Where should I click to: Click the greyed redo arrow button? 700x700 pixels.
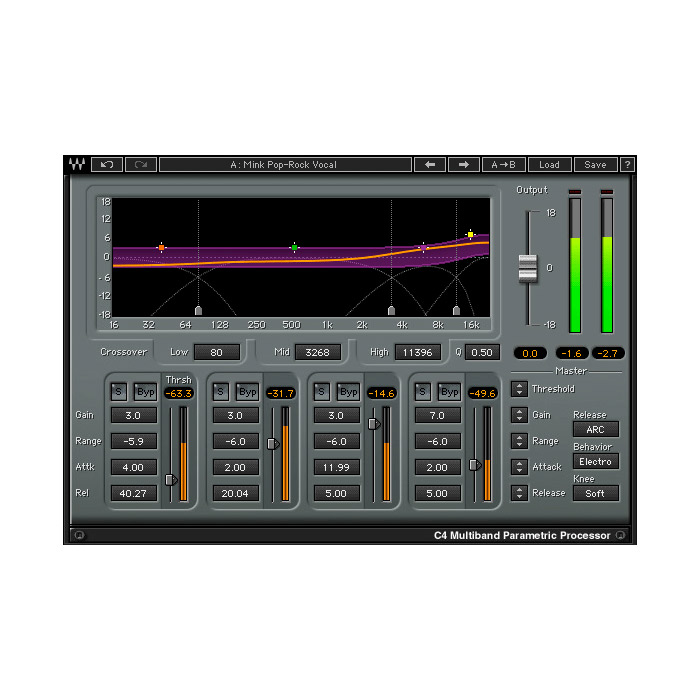pos(141,164)
